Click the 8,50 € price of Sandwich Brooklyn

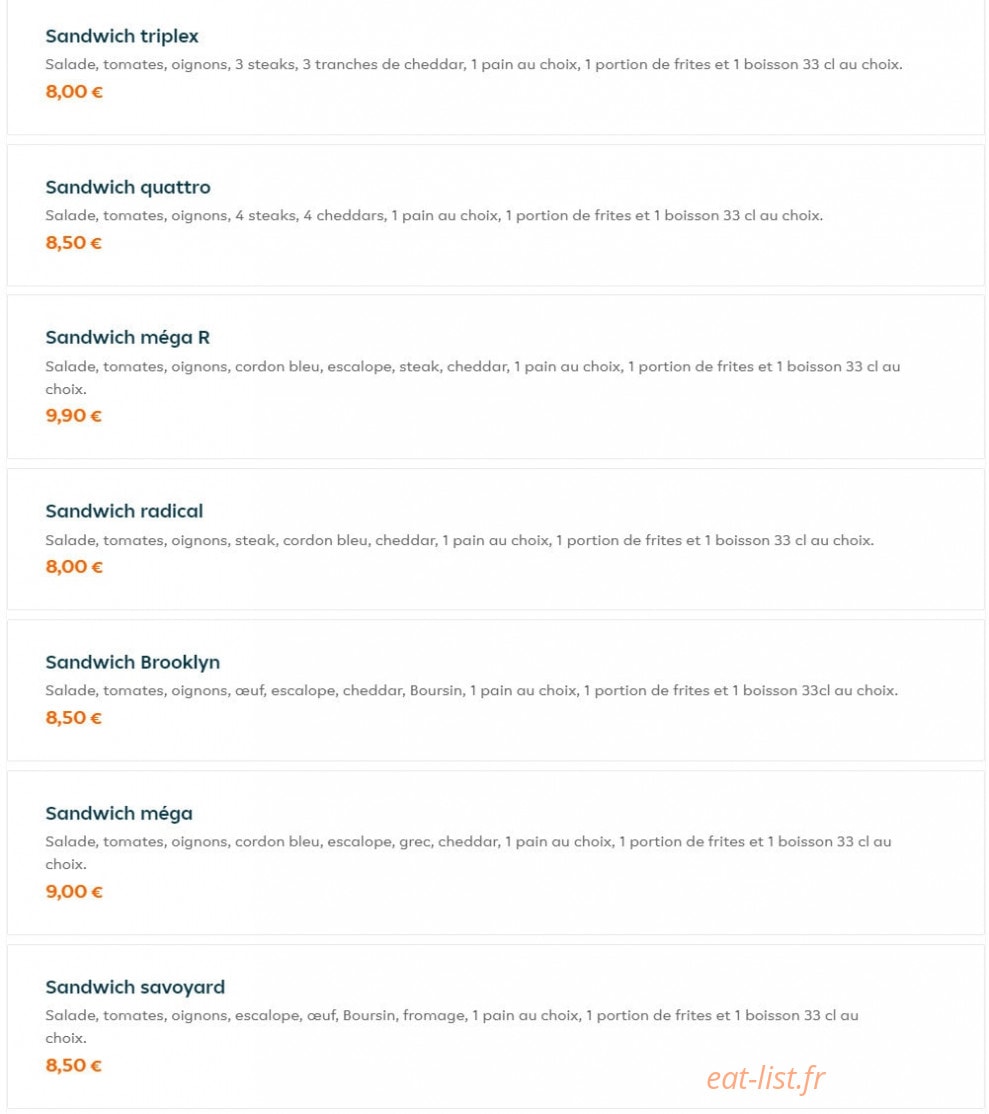pos(74,718)
